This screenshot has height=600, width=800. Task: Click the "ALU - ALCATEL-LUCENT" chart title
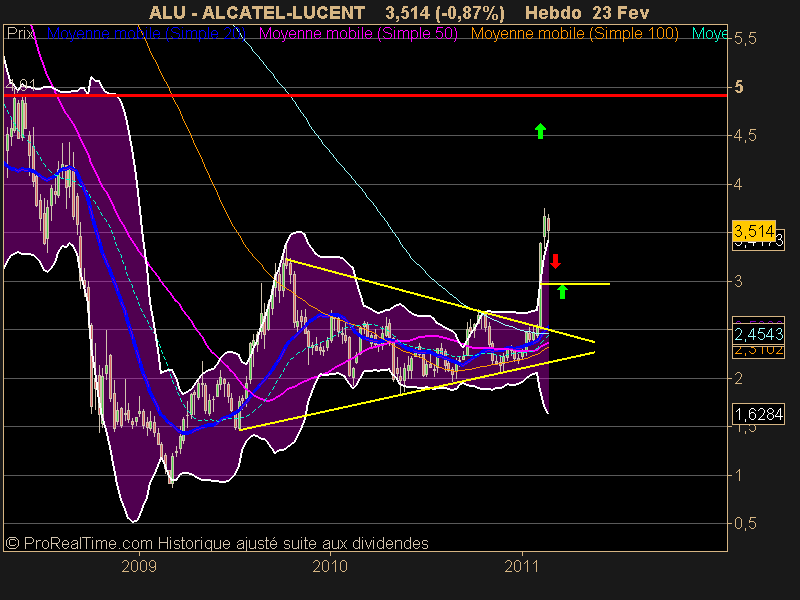pyautogui.click(x=257, y=12)
